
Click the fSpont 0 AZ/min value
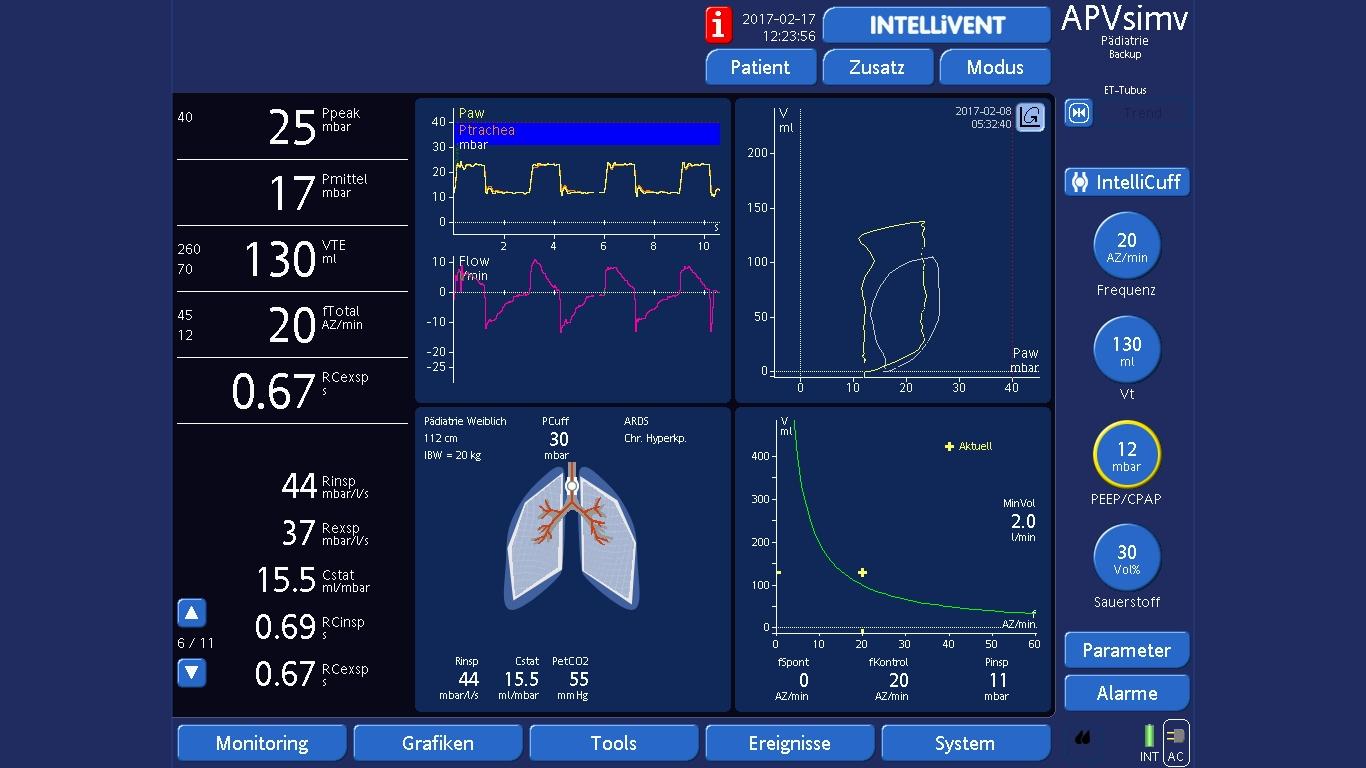[x=794, y=678]
